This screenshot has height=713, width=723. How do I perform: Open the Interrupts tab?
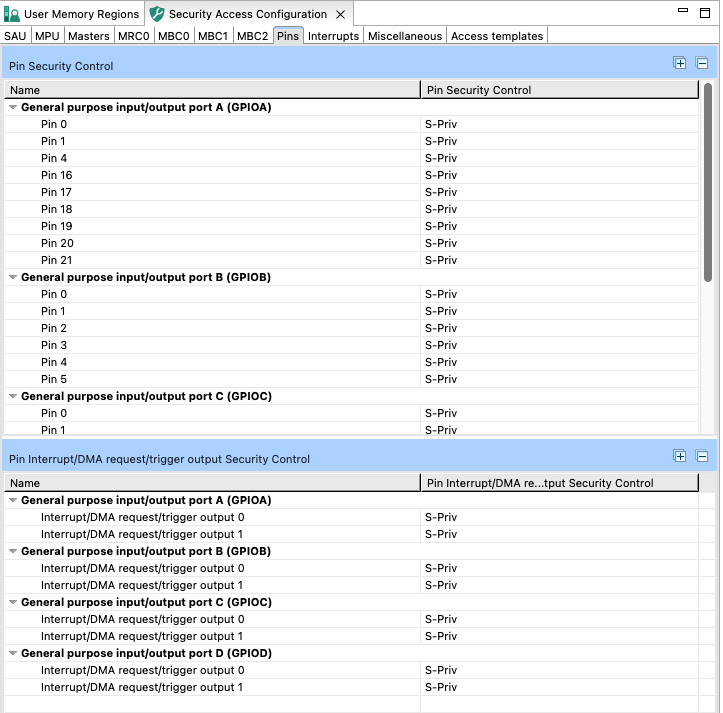(x=333, y=36)
